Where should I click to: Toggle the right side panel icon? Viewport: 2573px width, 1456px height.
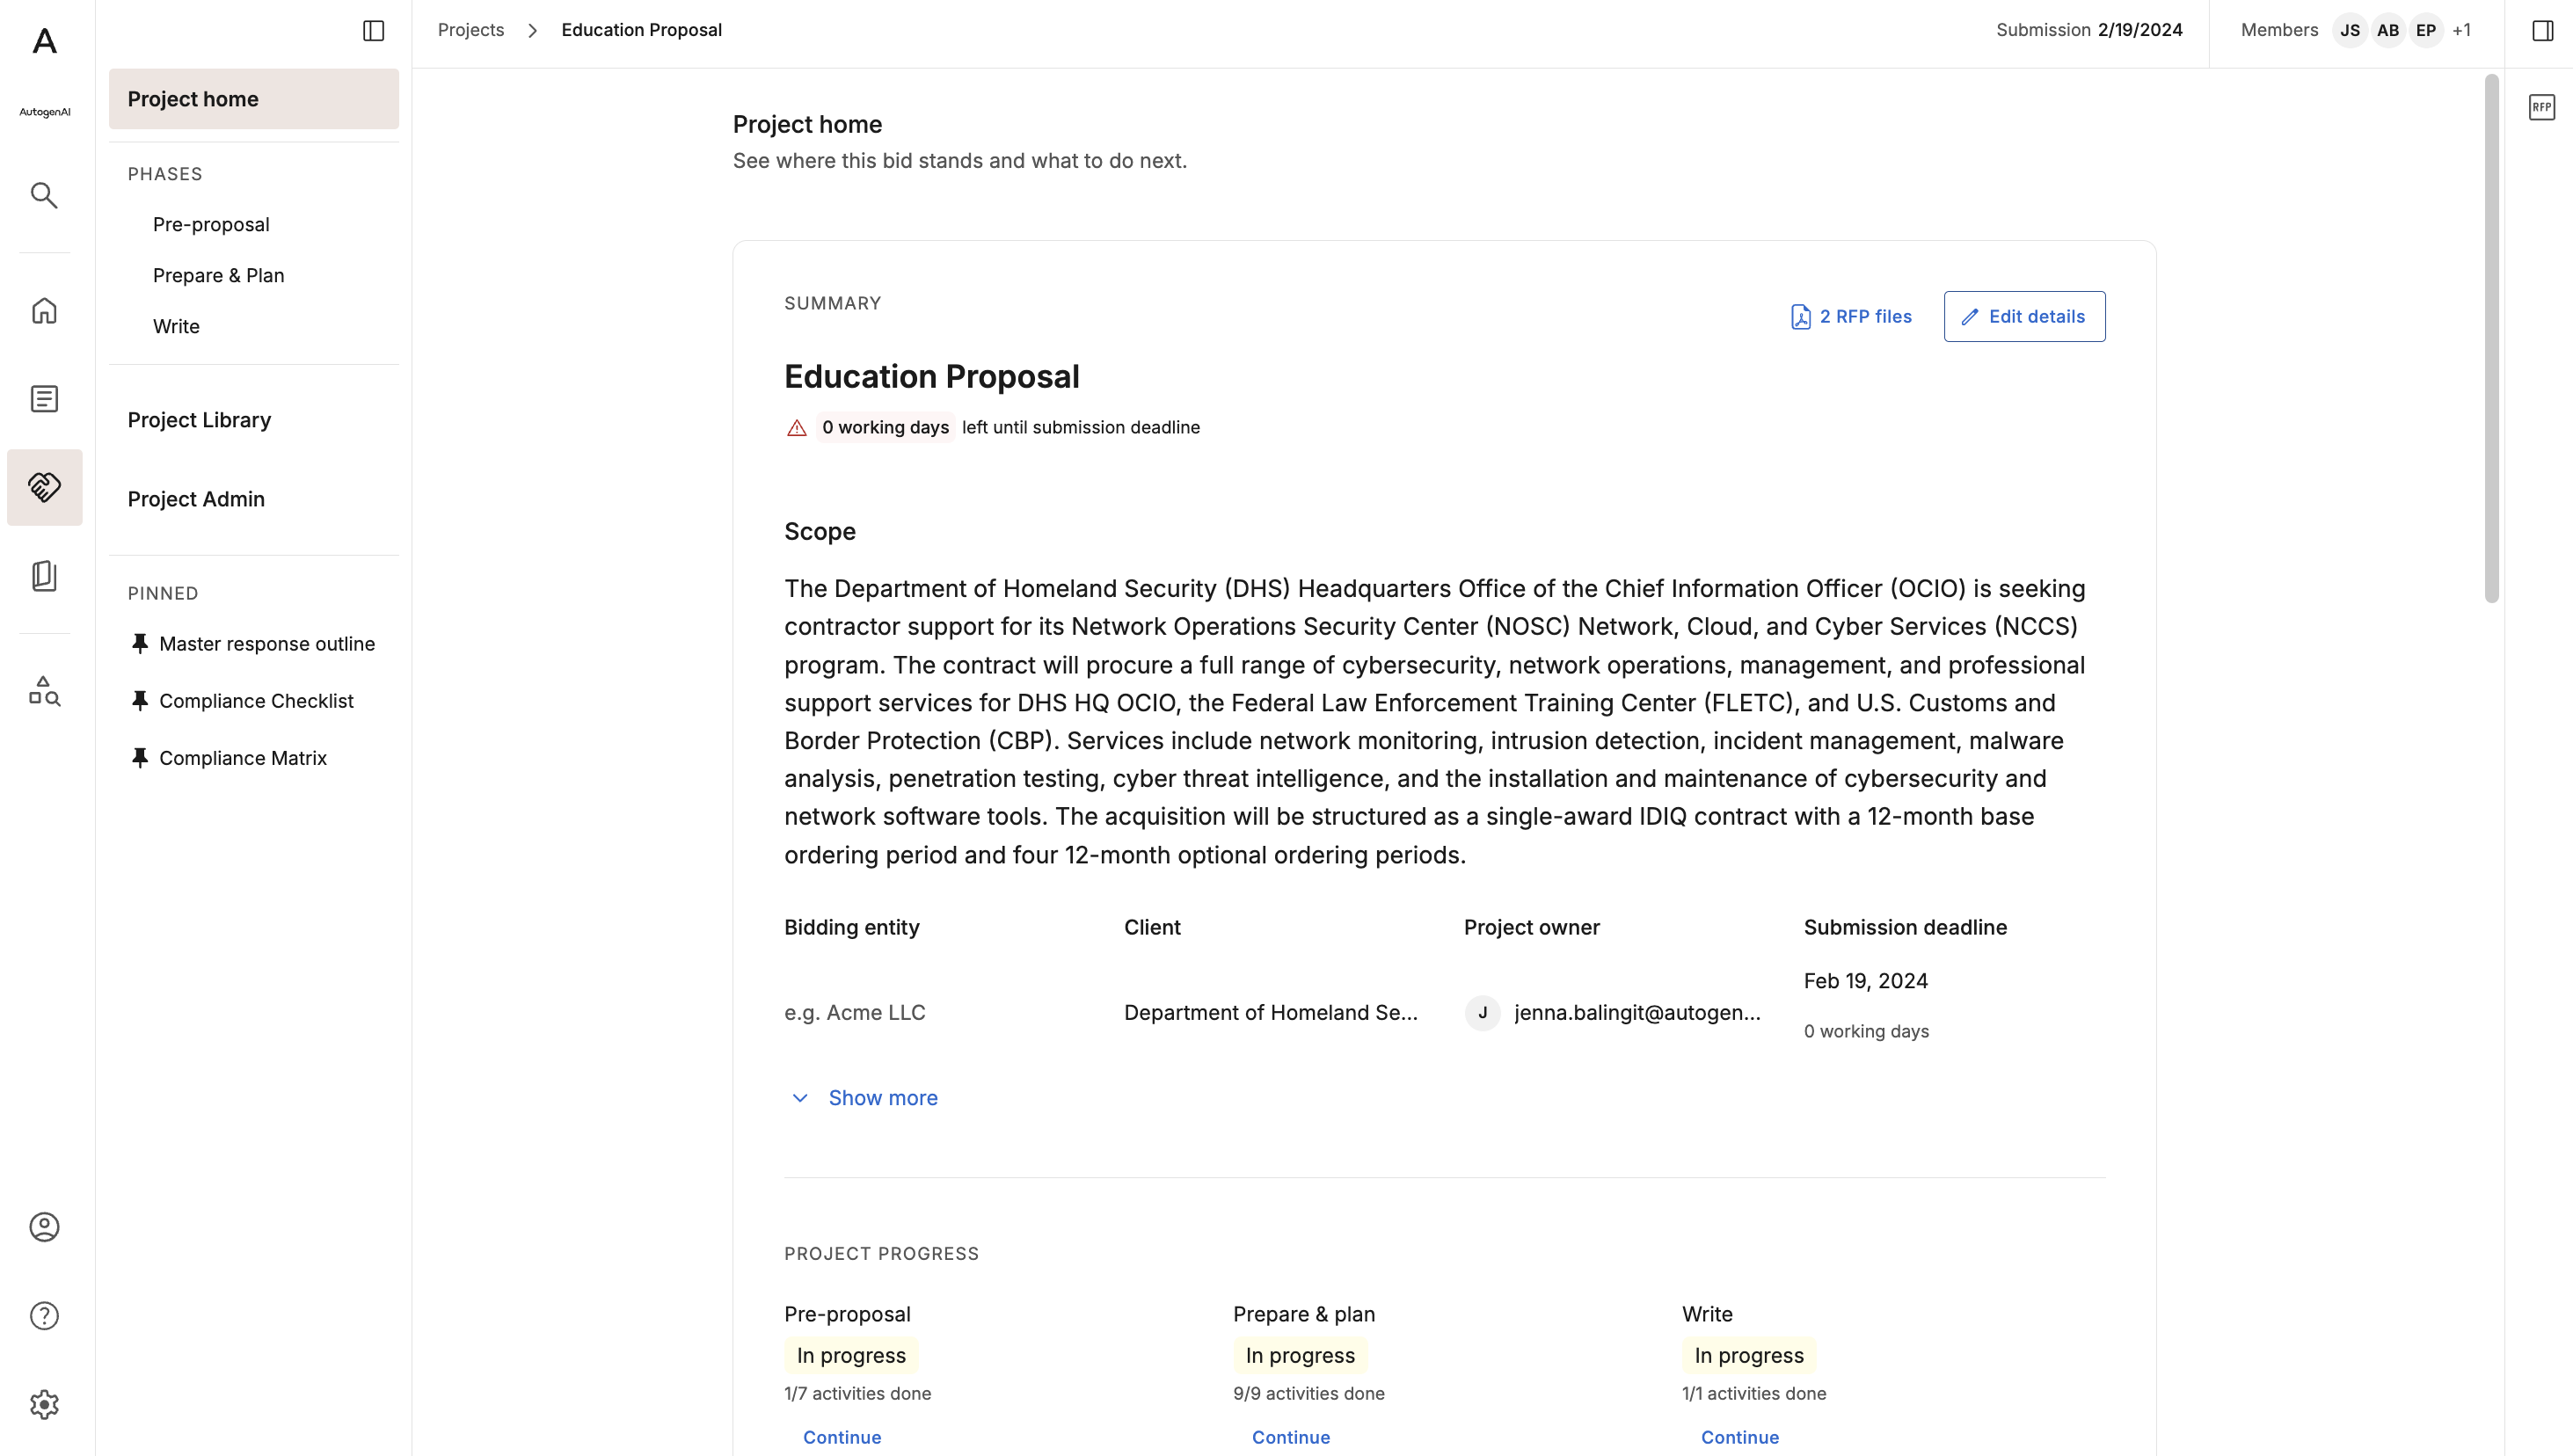2542,30
